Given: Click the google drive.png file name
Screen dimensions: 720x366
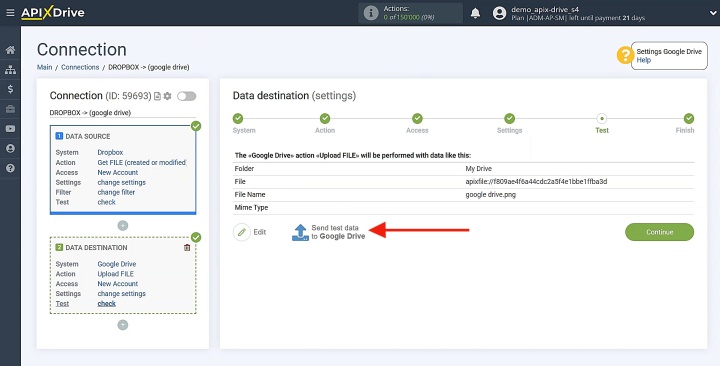Looking at the screenshot, I should point(490,194).
